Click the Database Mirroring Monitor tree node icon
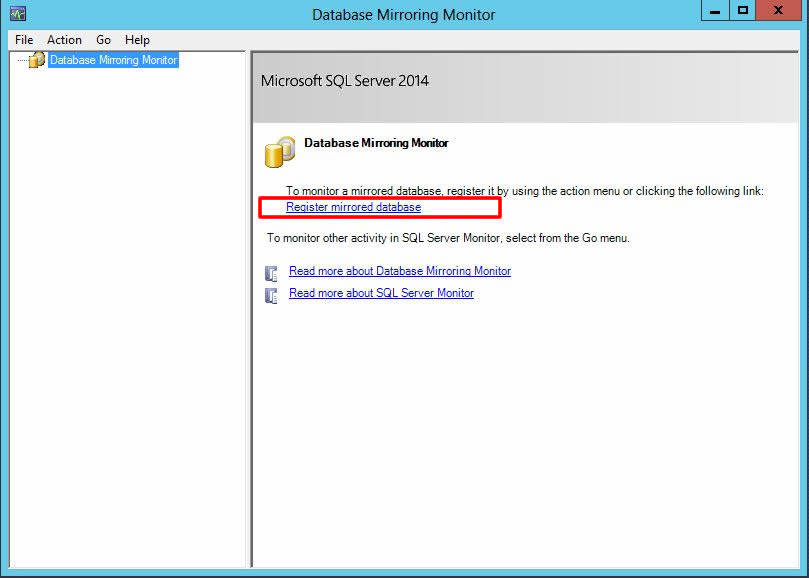The image size is (809, 578). click(x=37, y=60)
